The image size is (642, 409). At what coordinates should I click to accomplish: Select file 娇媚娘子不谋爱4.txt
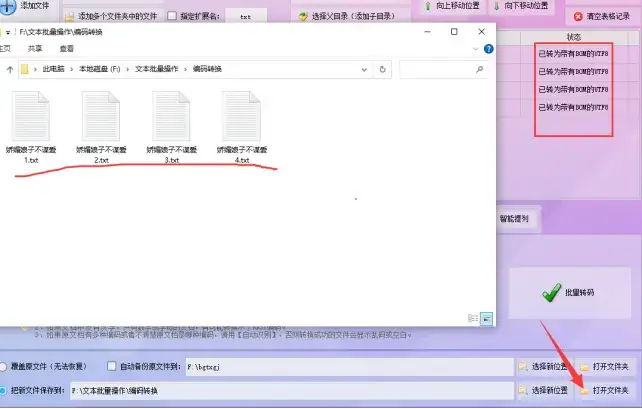coord(241,119)
